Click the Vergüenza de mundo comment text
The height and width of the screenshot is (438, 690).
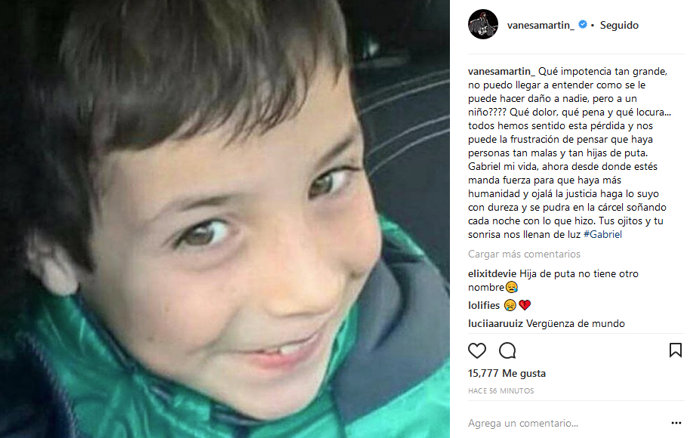tap(576, 324)
